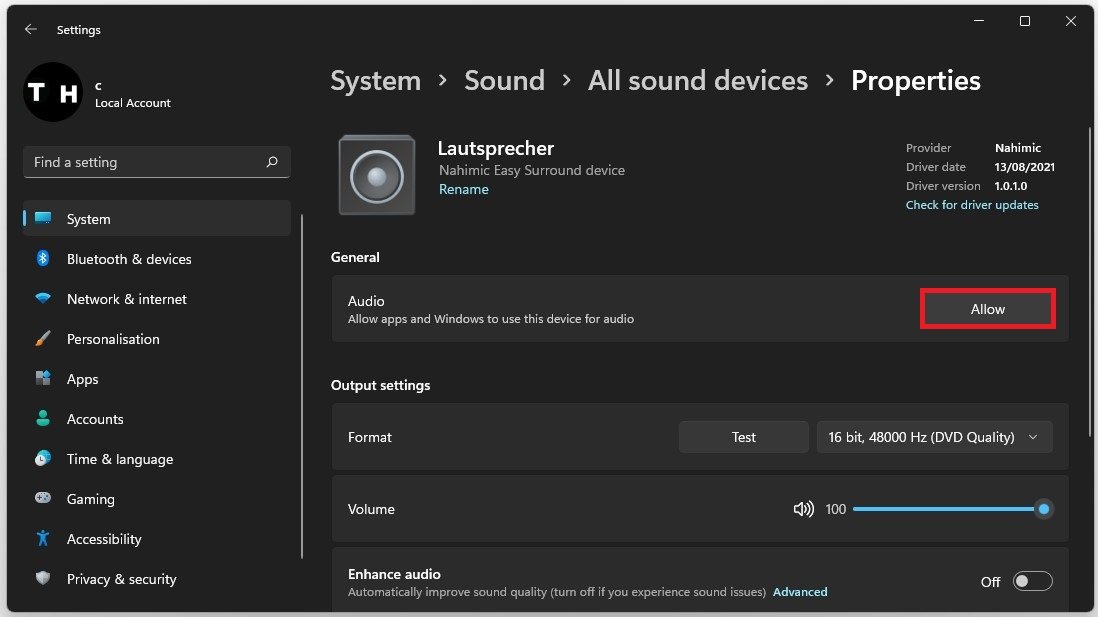Click the Personalisation paintbrush icon
Viewport: 1098px width, 617px height.
pyautogui.click(x=43, y=339)
